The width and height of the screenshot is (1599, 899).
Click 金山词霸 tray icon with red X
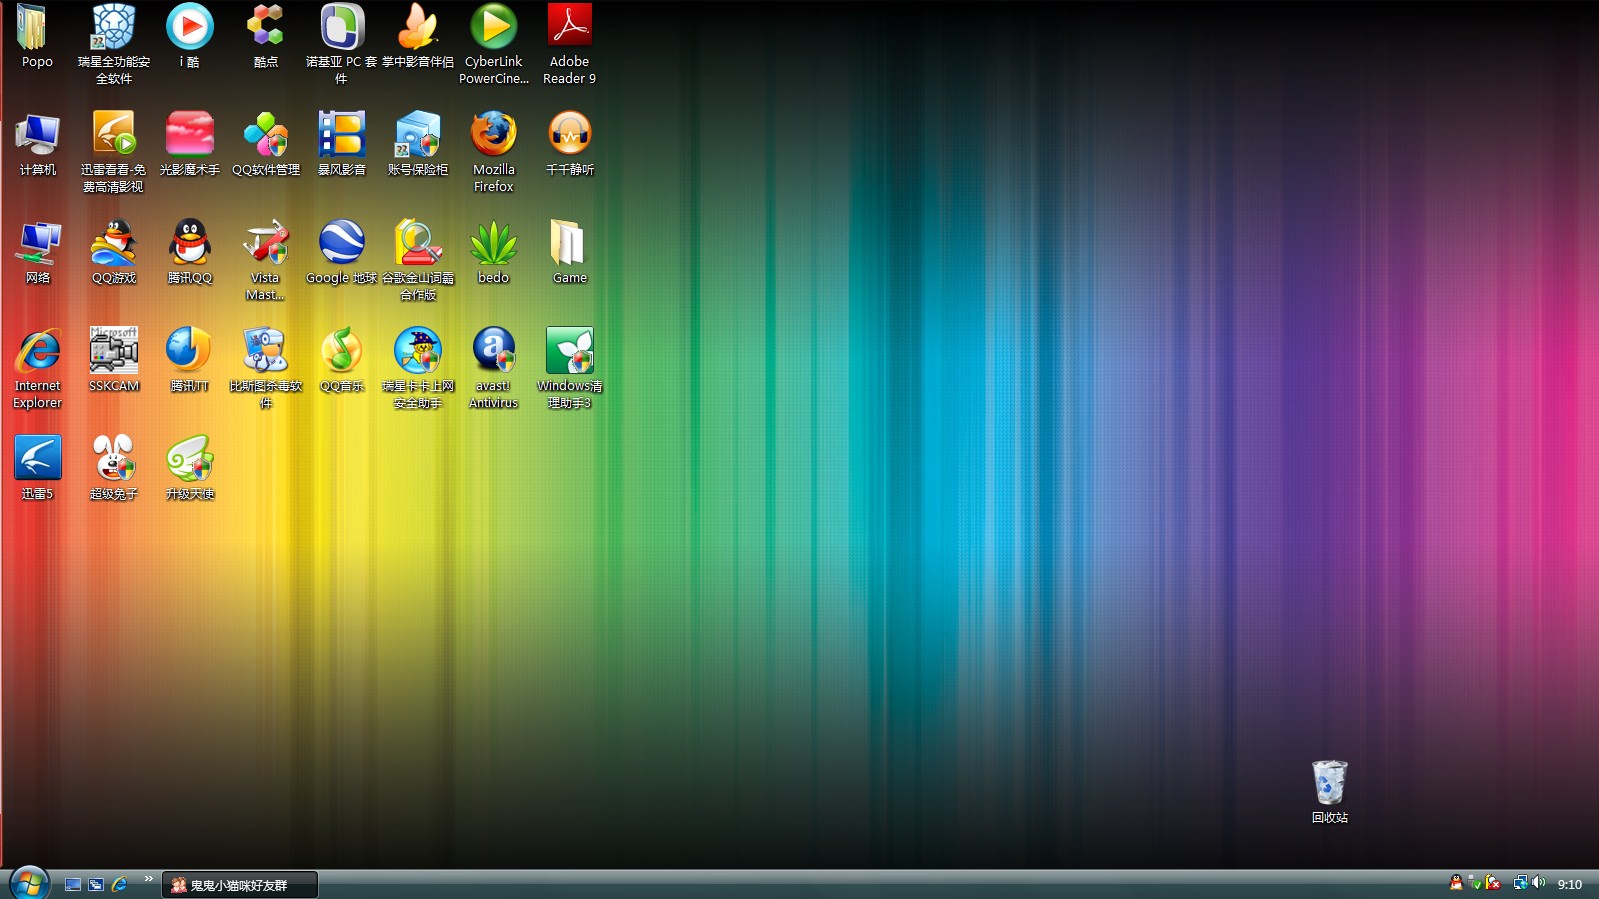click(1492, 883)
